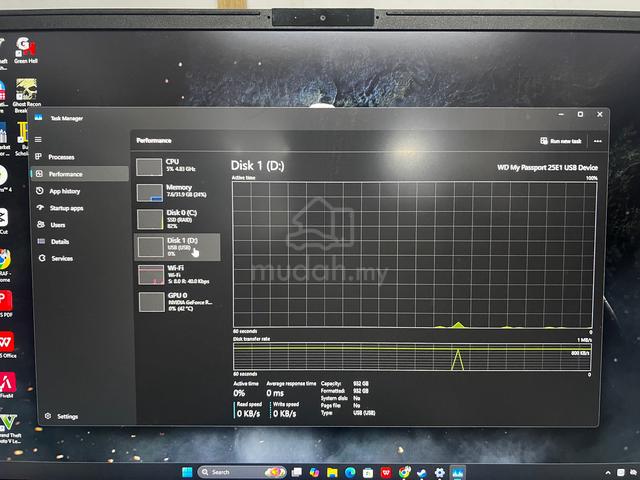Click the Settings gear icon in sidebar
Image resolution: width=640 pixels, height=480 pixels.
click(48, 416)
